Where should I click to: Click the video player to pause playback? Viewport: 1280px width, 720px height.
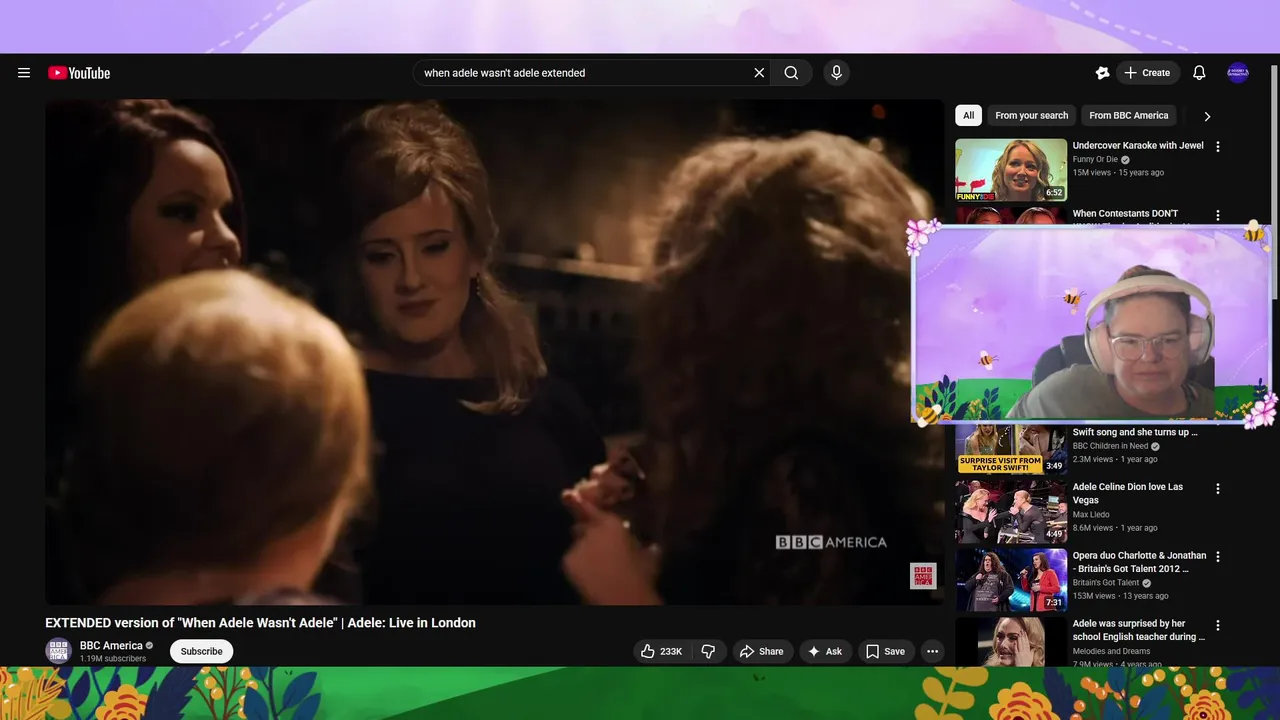494,352
